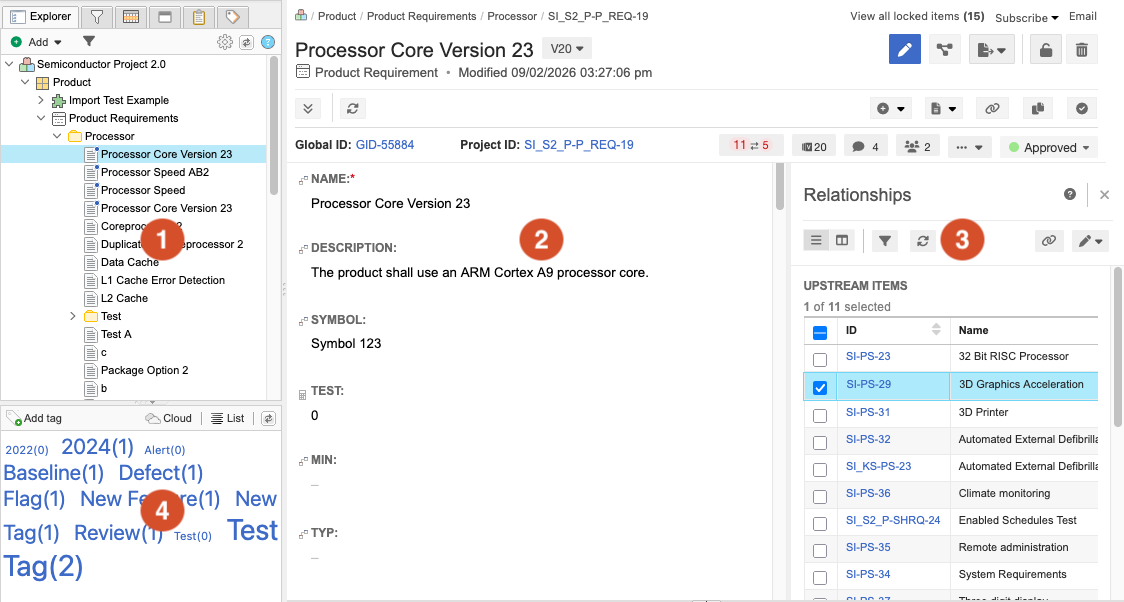Click the relationships count 11 ⇄ 5
1124x602 pixels.
(751, 145)
